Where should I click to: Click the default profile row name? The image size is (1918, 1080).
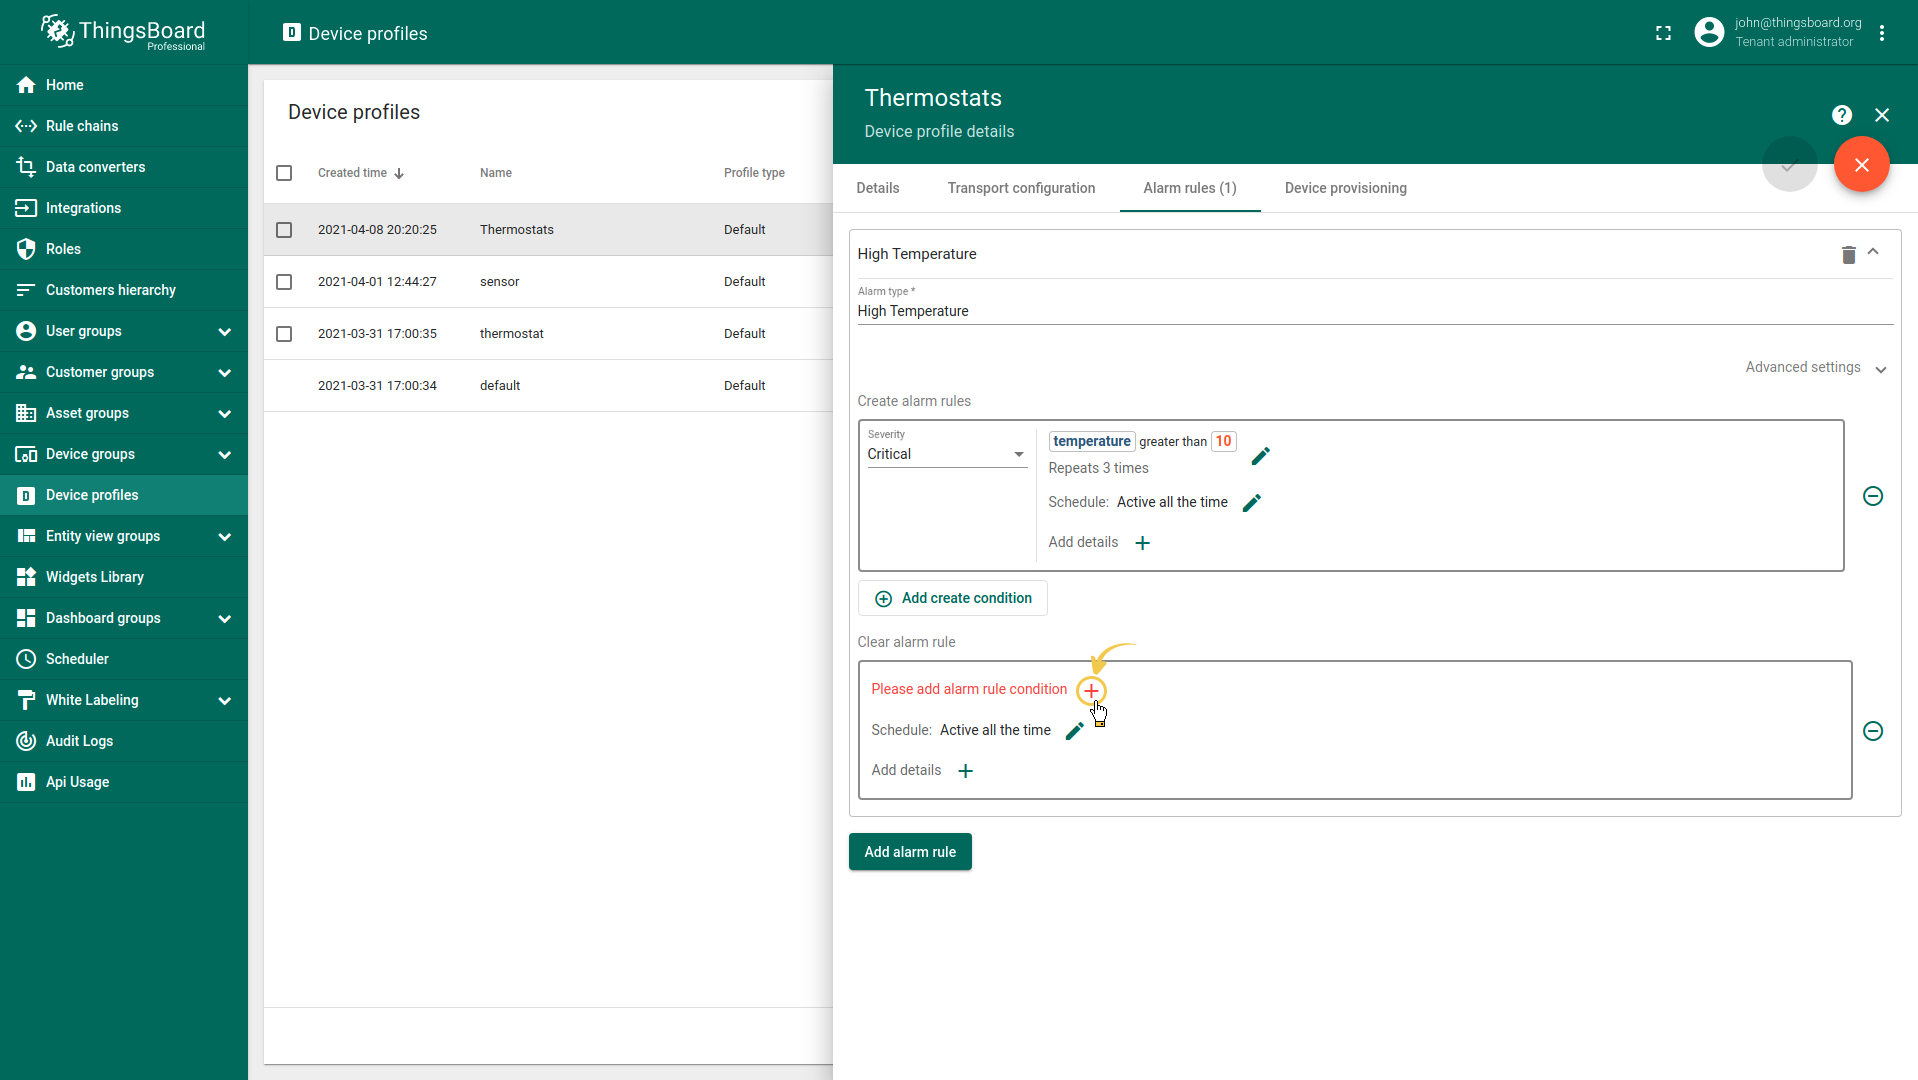coord(499,386)
